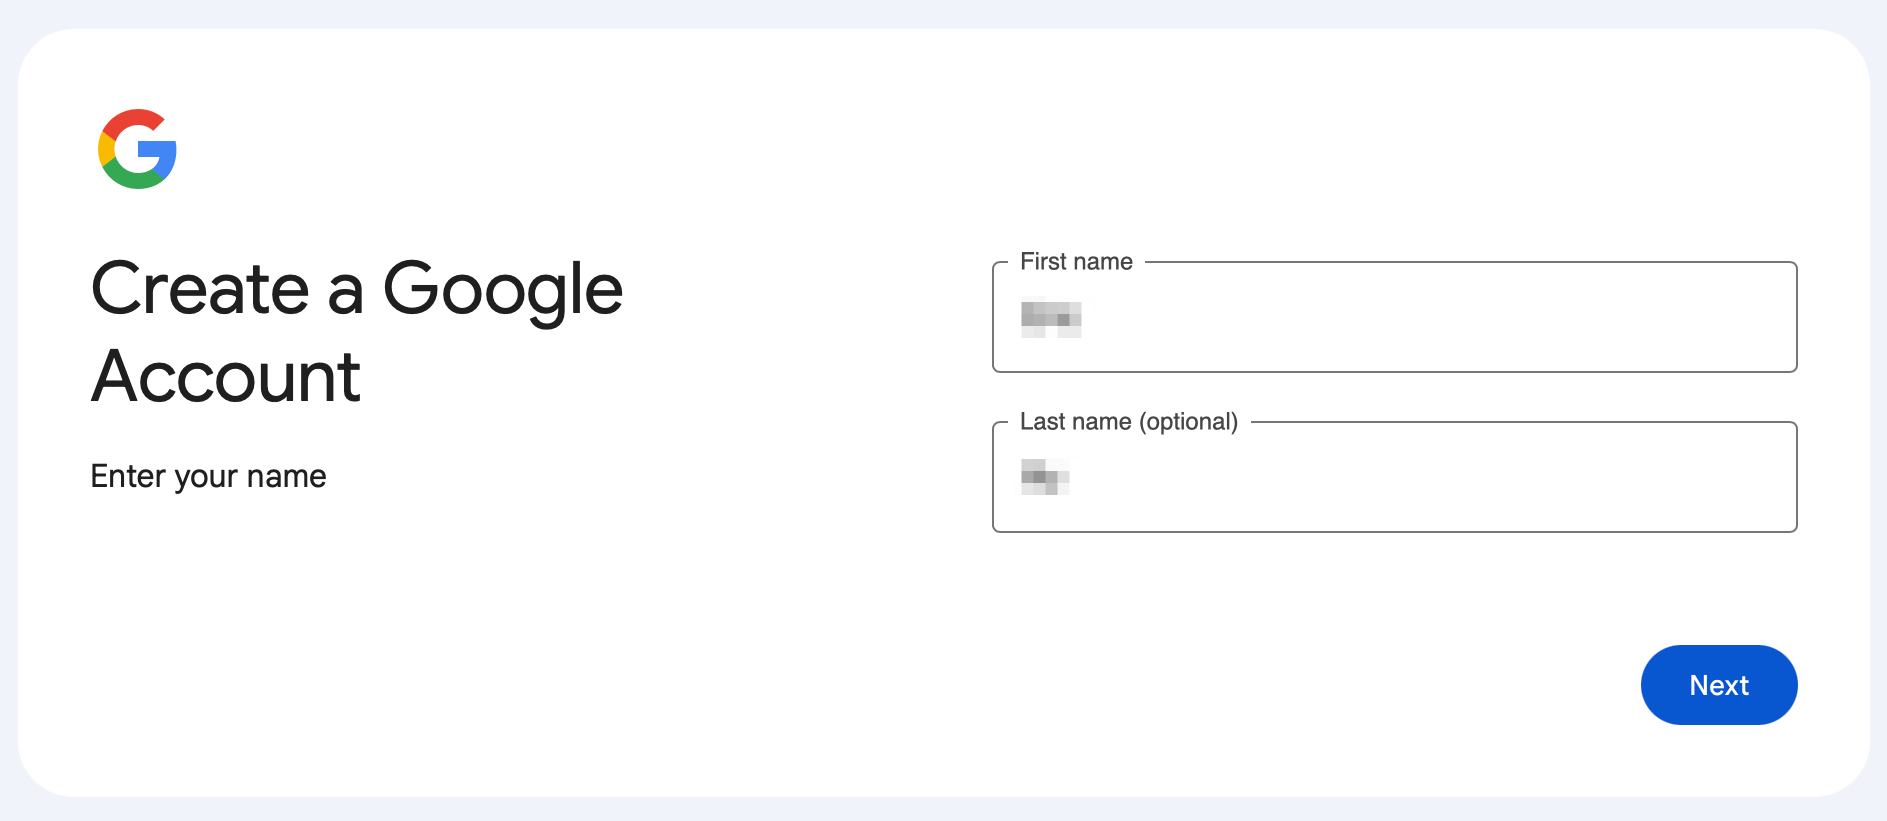Focus the Last name (optional) input field
1887x821 pixels.
pyautogui.click(x=1394, y=478)
